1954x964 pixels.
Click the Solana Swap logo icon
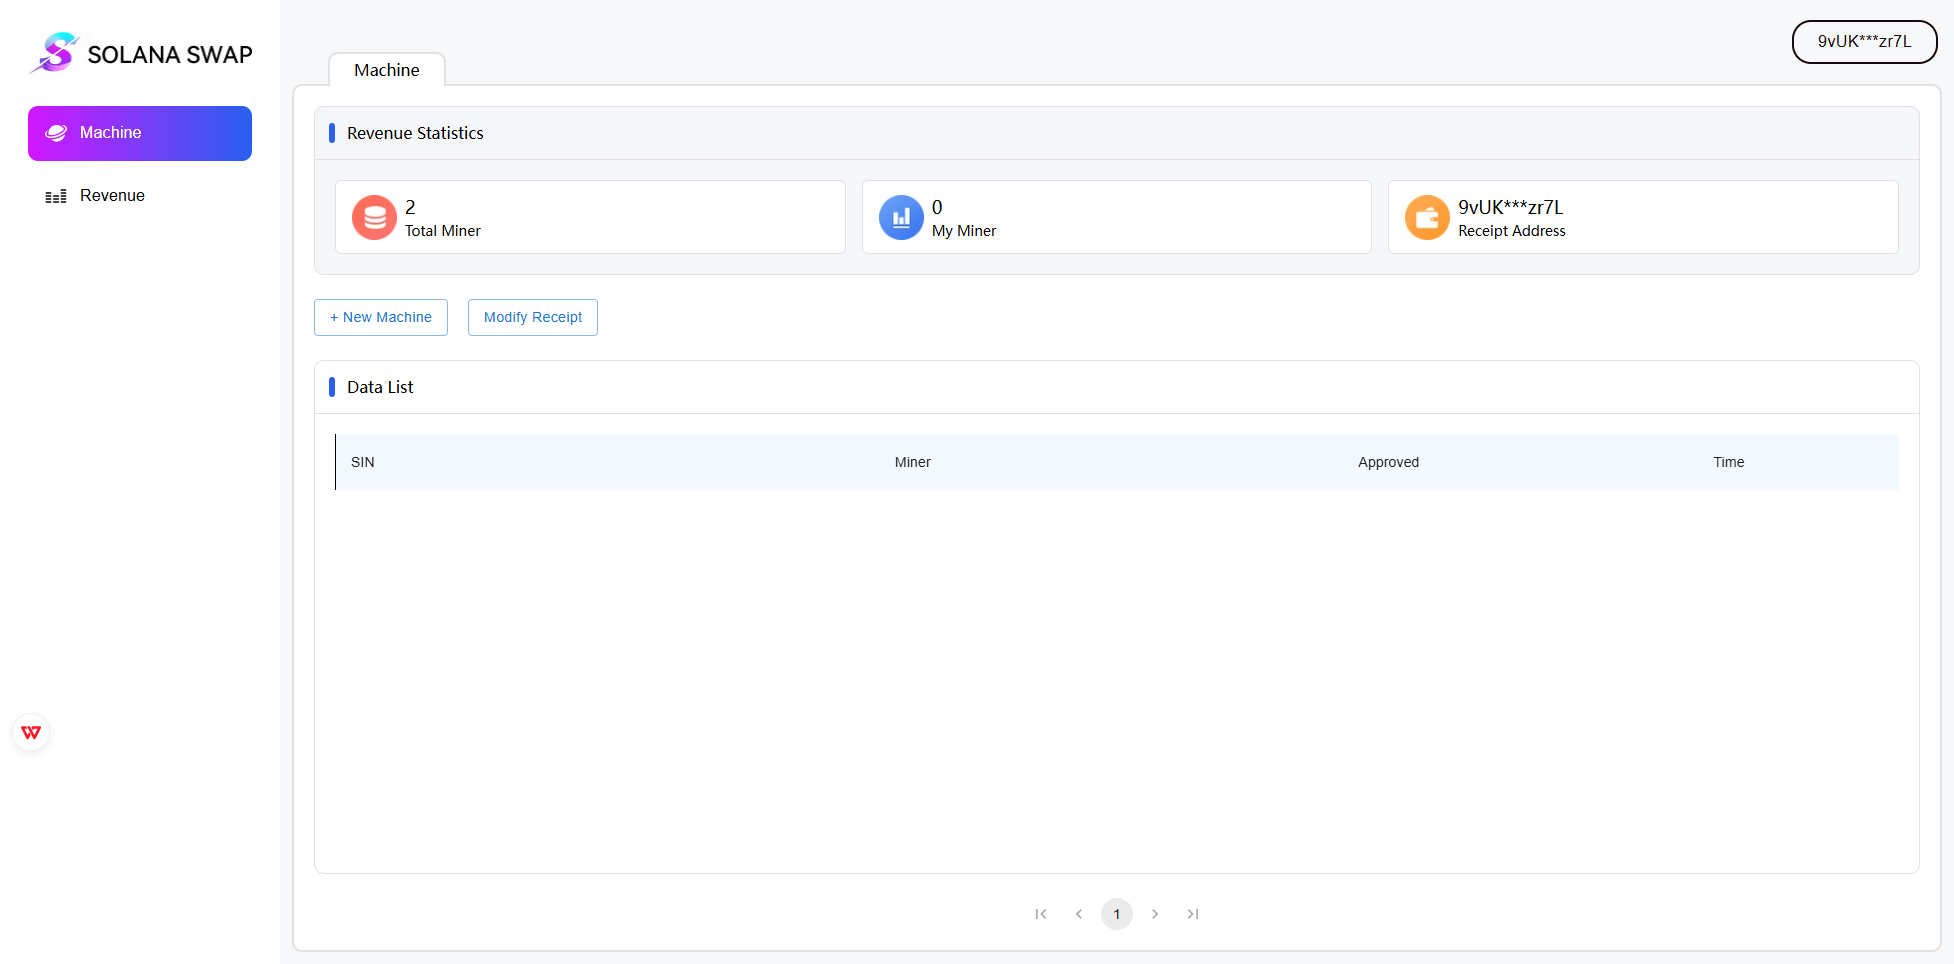[x=56, y=53]
